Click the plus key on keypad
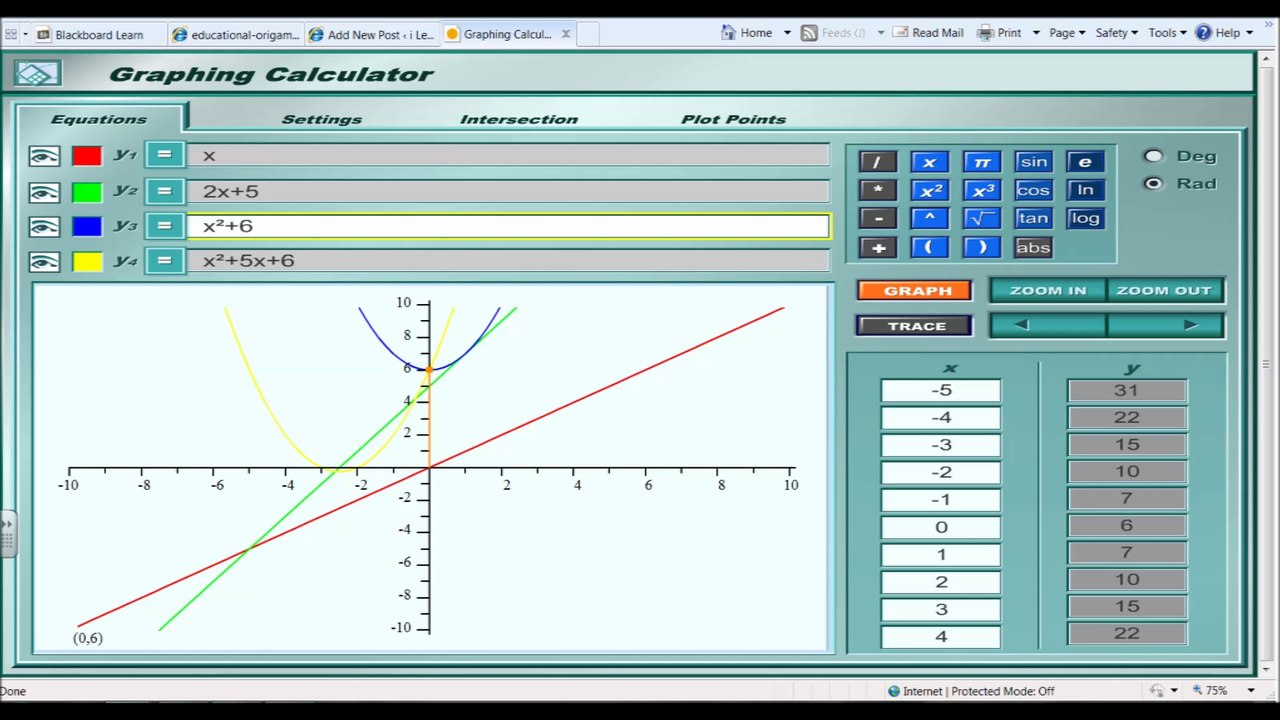Image resolution: width=1280 pixels, height=720 pixels. [877, 247]
